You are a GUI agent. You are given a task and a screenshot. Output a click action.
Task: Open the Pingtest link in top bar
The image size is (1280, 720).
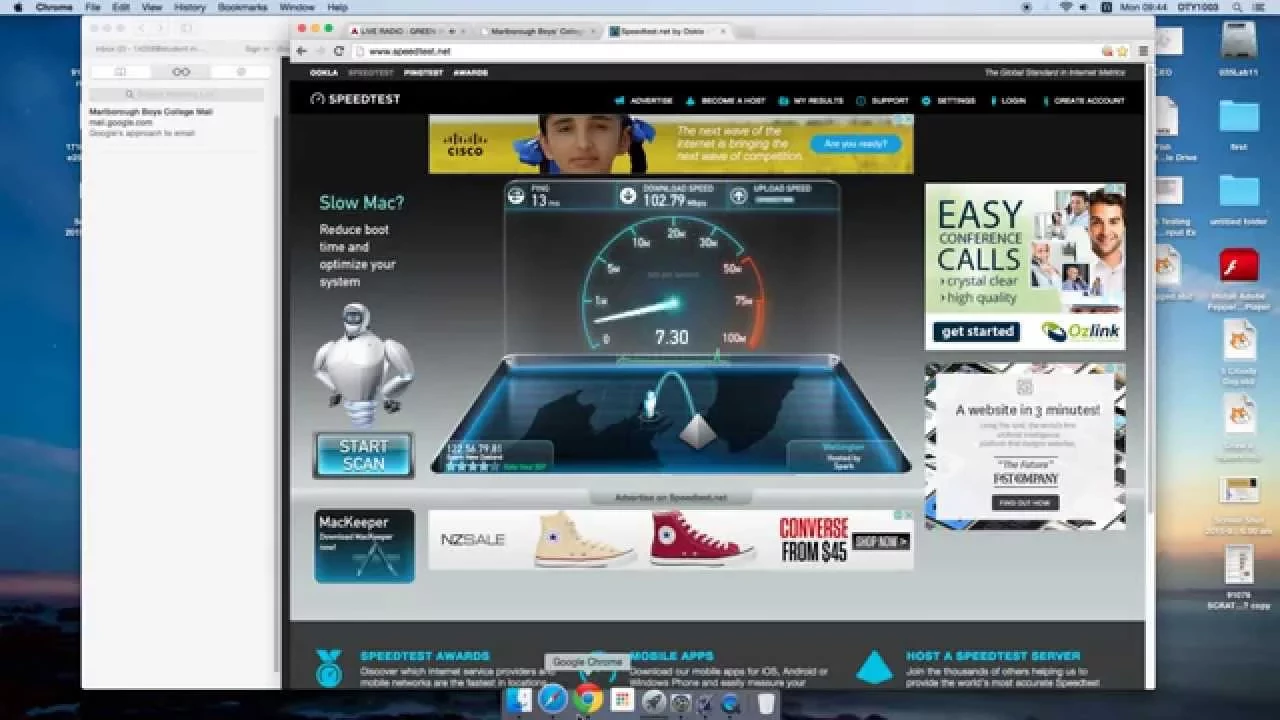pos(423,73)
